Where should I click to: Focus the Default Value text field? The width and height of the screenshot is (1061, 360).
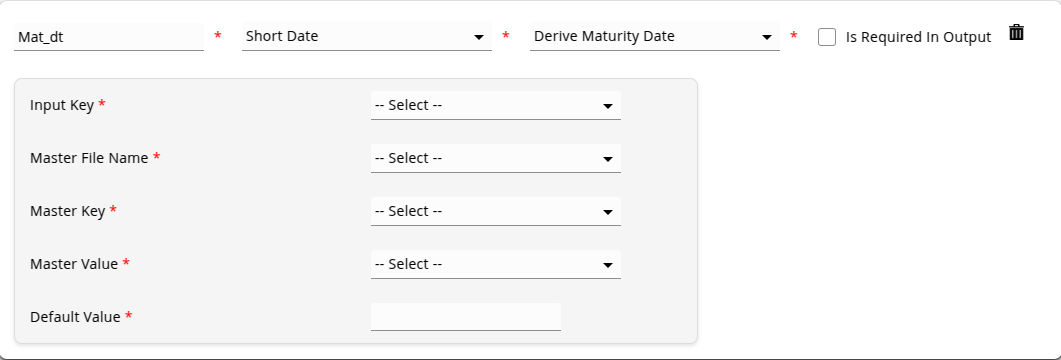tap(466, 317)
